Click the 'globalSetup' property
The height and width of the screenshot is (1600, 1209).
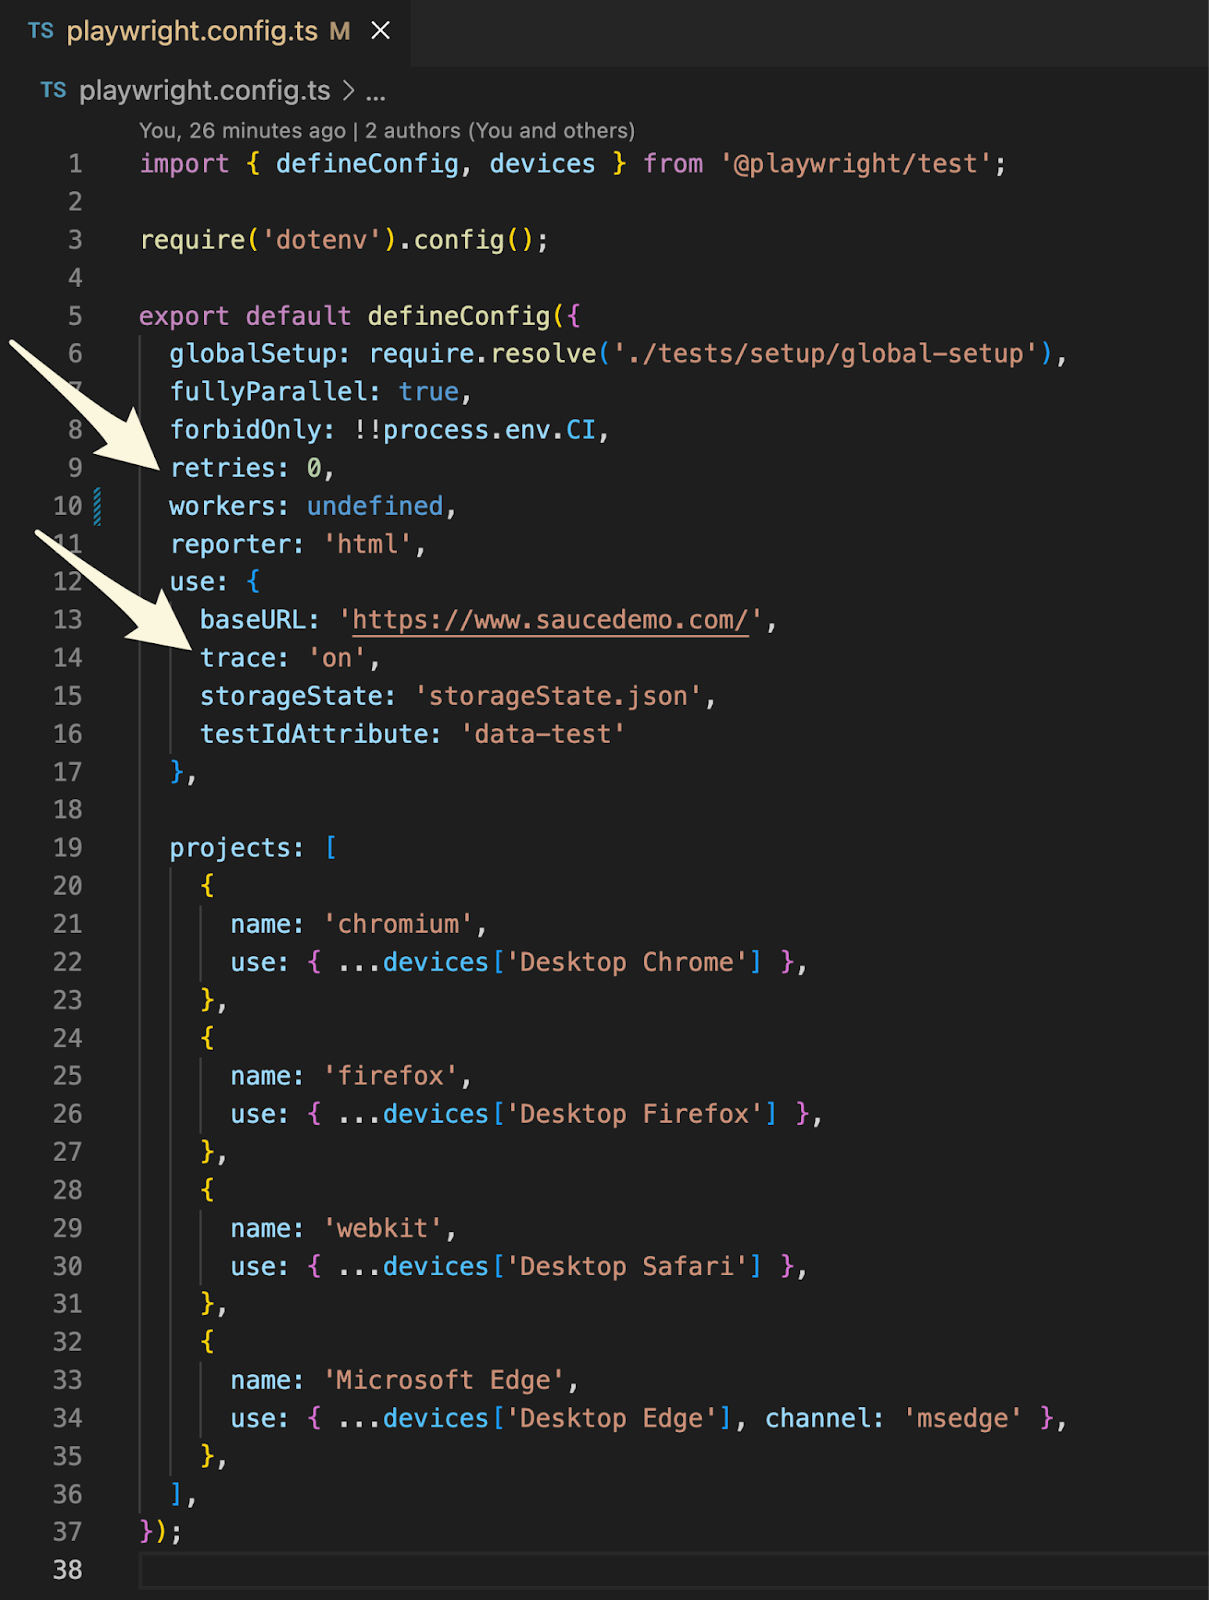pos(253,354)
